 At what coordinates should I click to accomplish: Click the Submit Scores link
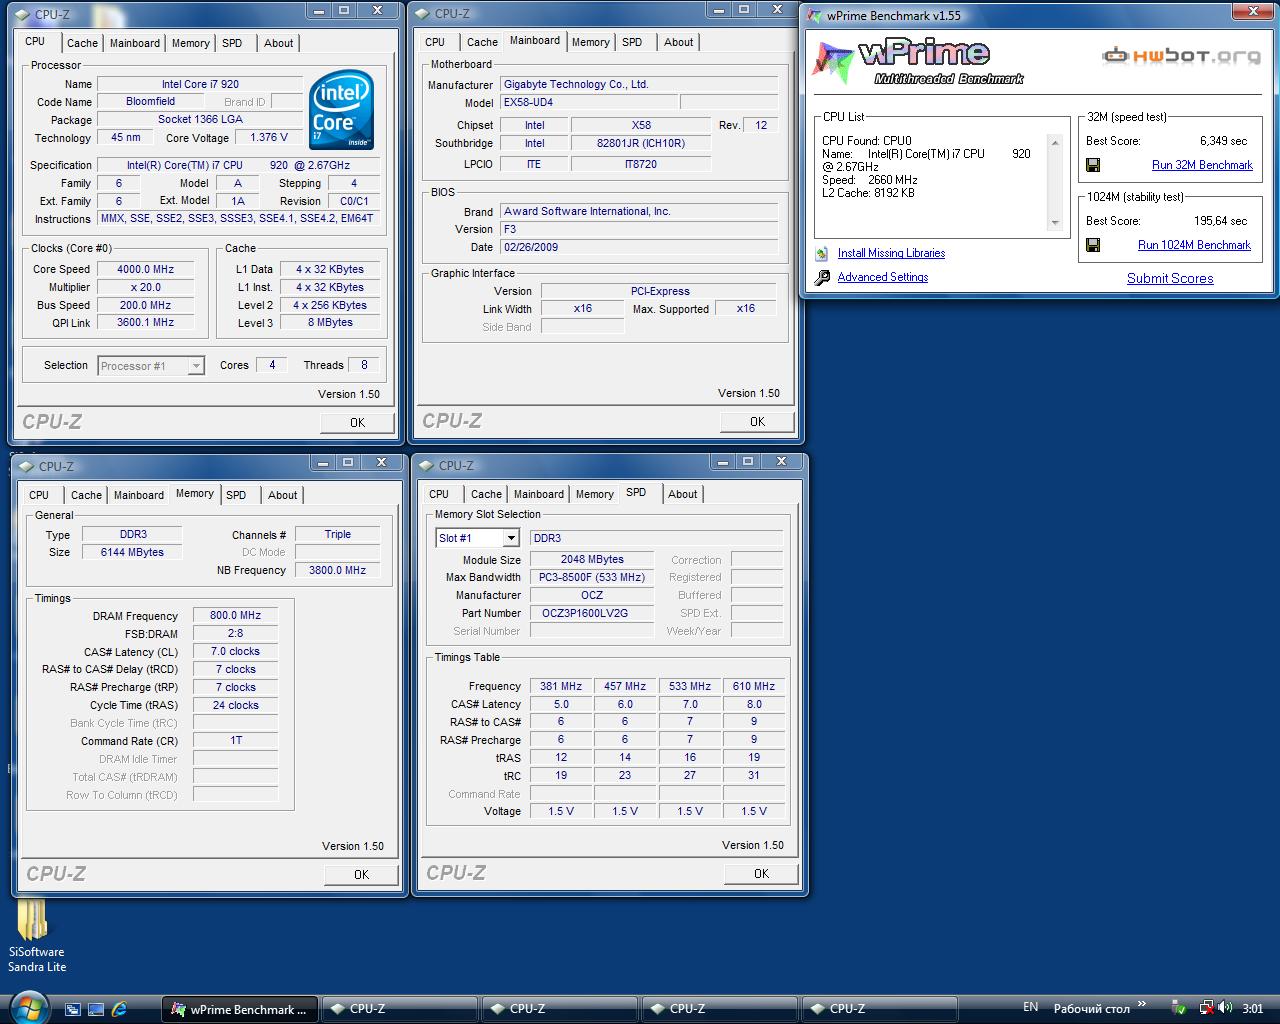click(x=1170, y=279)
